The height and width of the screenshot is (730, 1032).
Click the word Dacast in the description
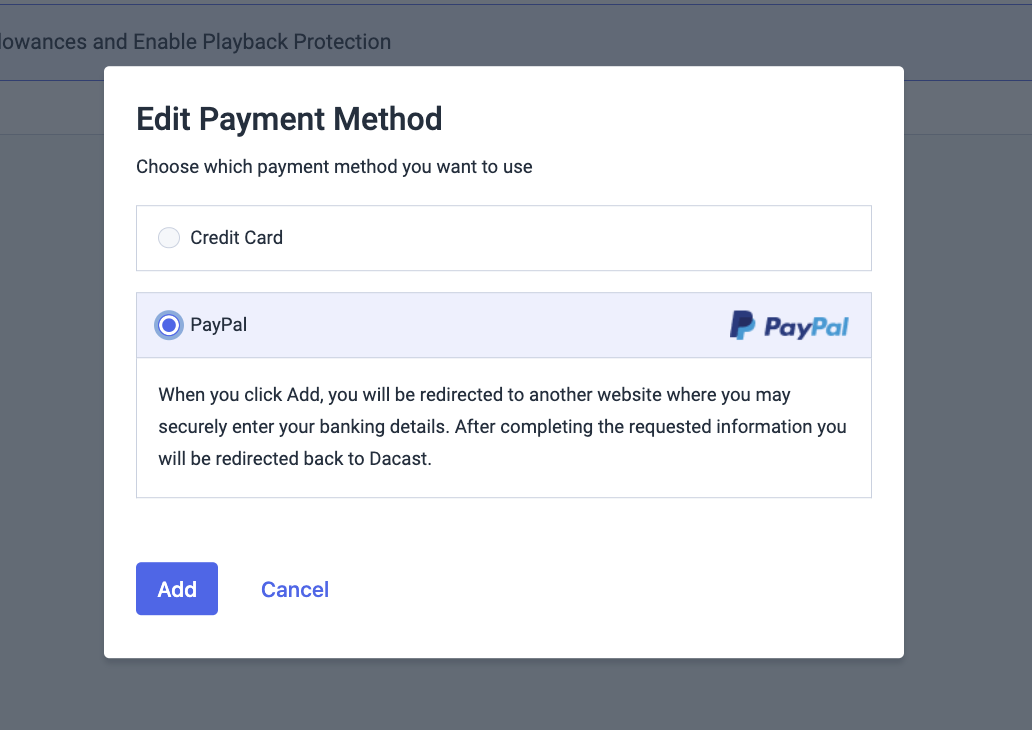pyautogui.click(x=398, y=458)
